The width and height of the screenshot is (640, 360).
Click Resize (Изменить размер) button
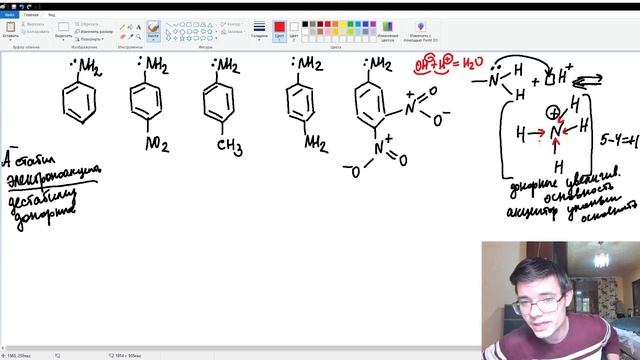[x=94, y=31]
